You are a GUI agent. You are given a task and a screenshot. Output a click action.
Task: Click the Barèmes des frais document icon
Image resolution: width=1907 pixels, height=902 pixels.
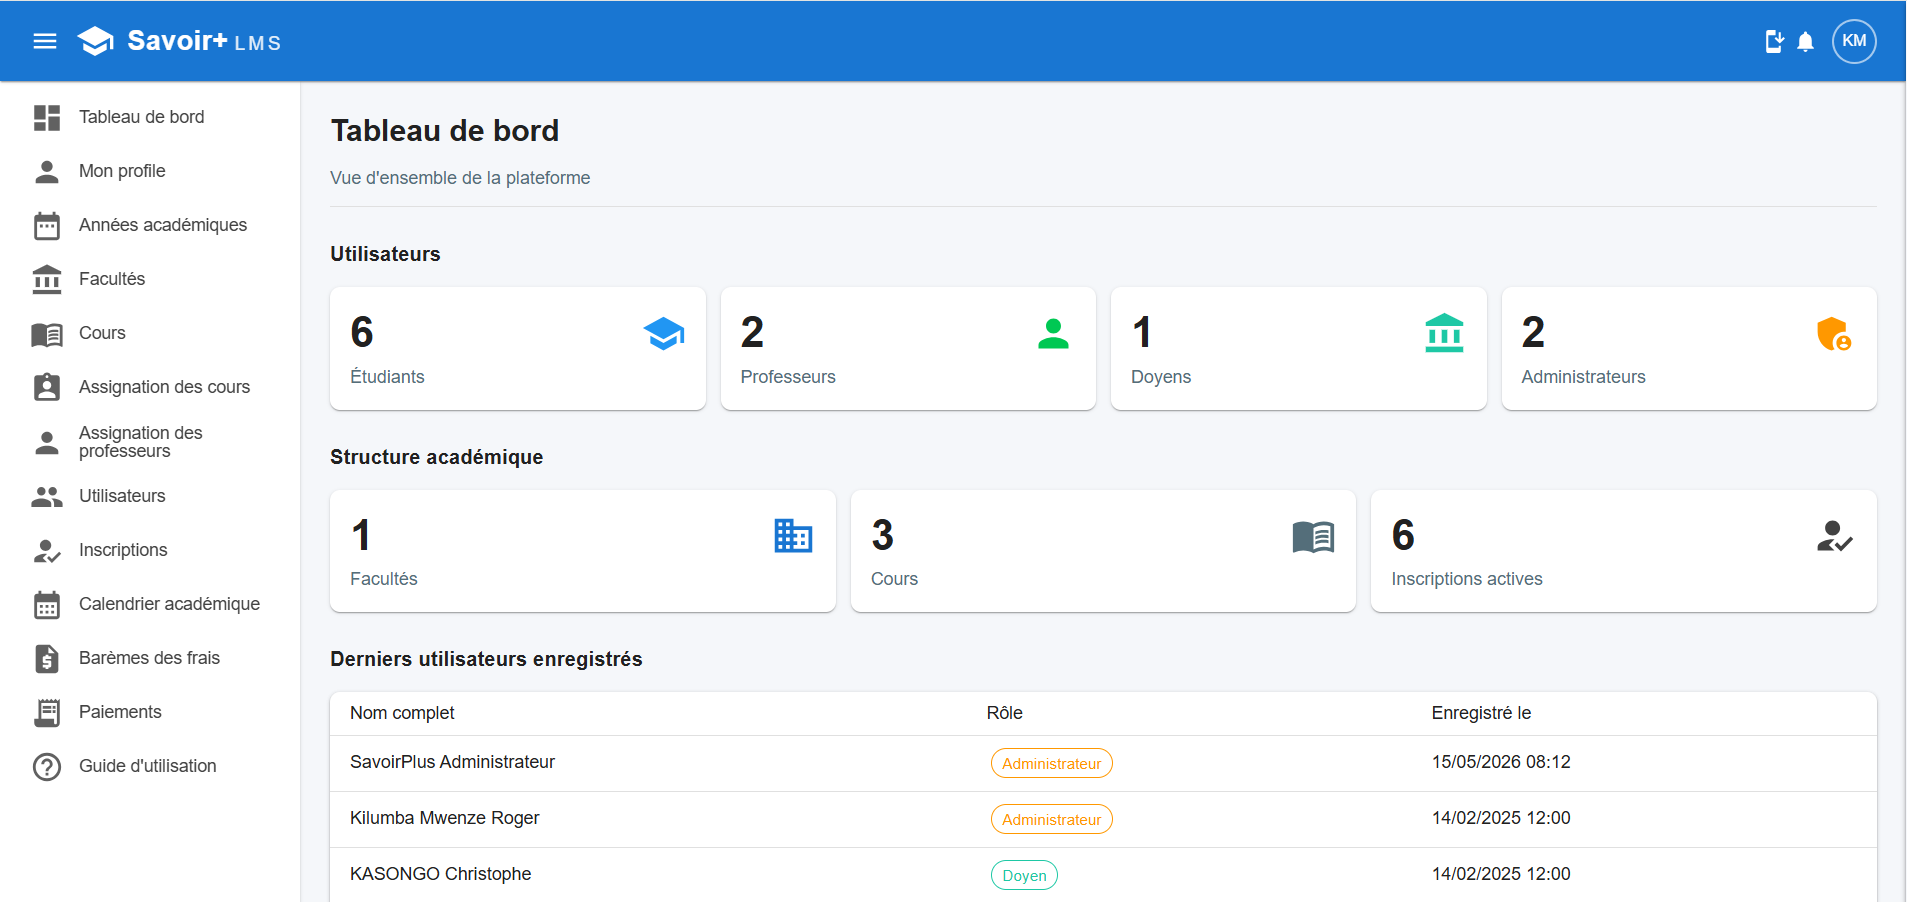47,658
